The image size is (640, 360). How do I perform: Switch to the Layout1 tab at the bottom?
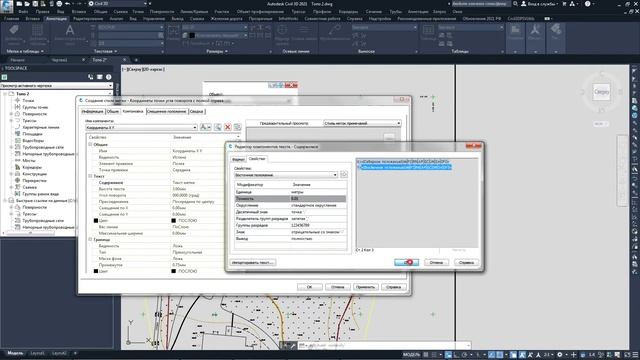point(38,353)
